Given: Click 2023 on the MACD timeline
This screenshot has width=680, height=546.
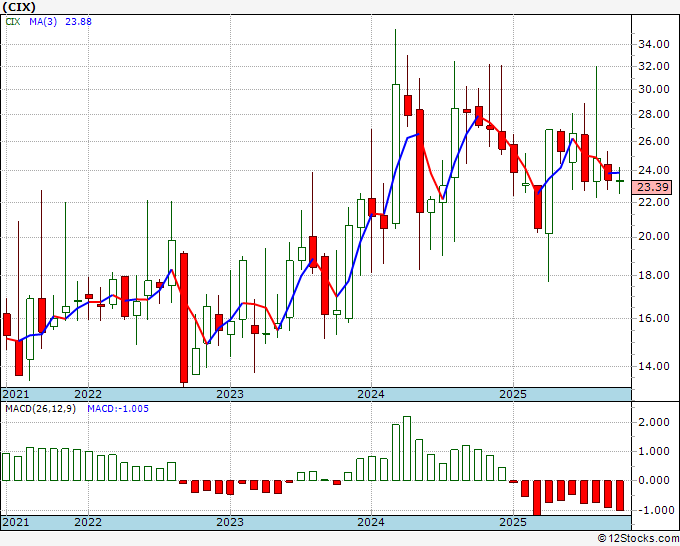Looking at the screenshot, I should [x=230, y=522].
